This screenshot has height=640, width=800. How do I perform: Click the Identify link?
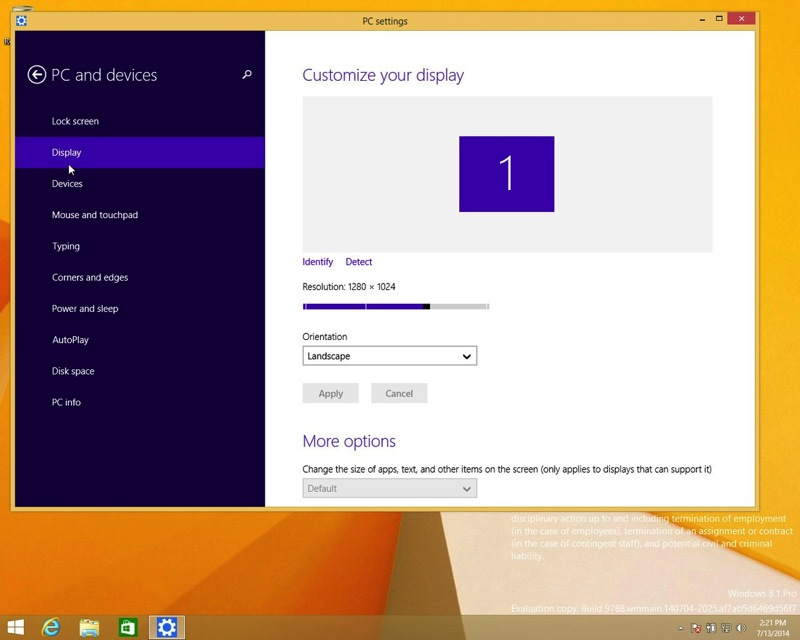point(317,262)
